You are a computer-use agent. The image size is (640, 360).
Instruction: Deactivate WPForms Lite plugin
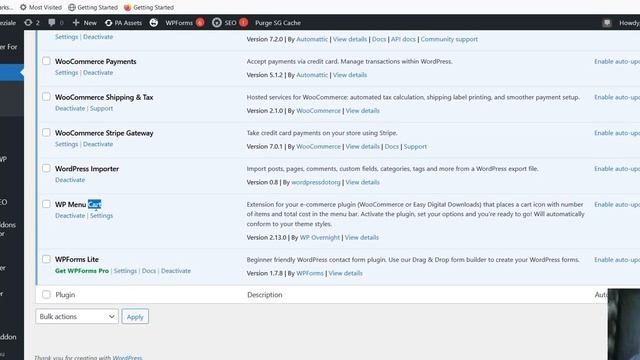coord(176,271)
